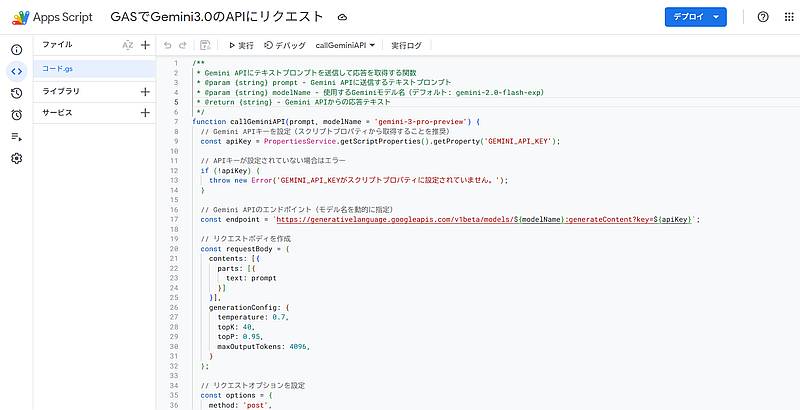Viewport: 800px width, 410px height.
Task: Click on topK: 40 line
Action: click(x=236, y=327)
